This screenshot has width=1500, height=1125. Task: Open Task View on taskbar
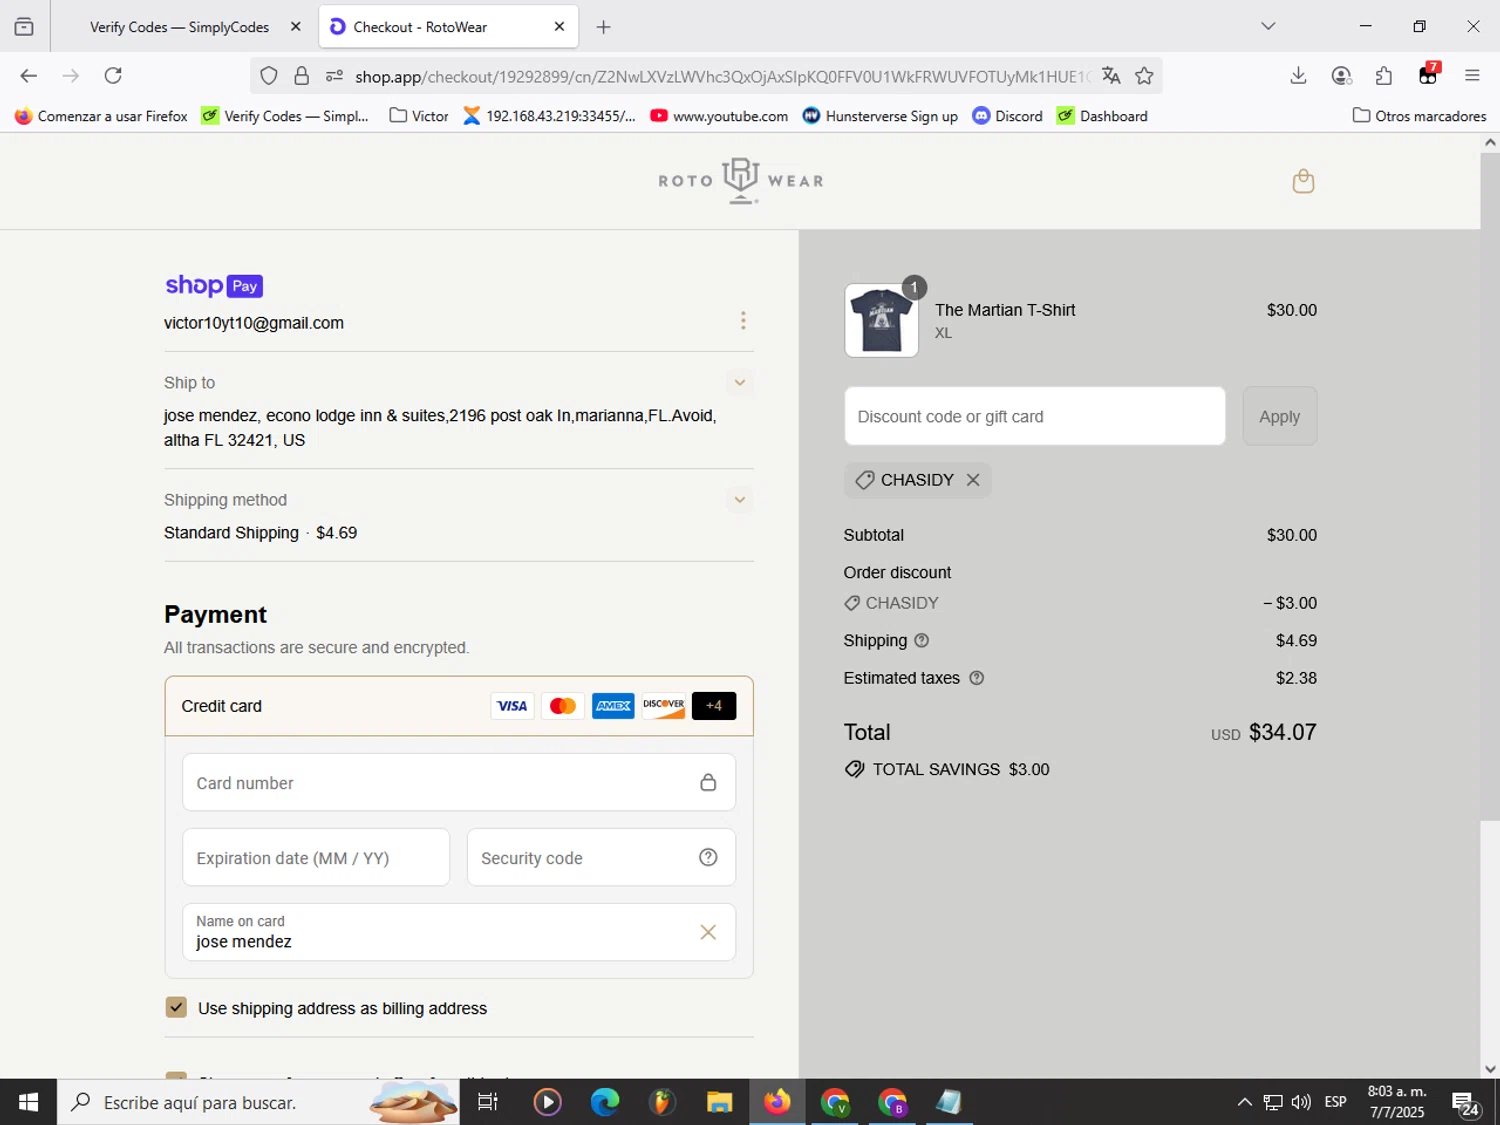488,1102
